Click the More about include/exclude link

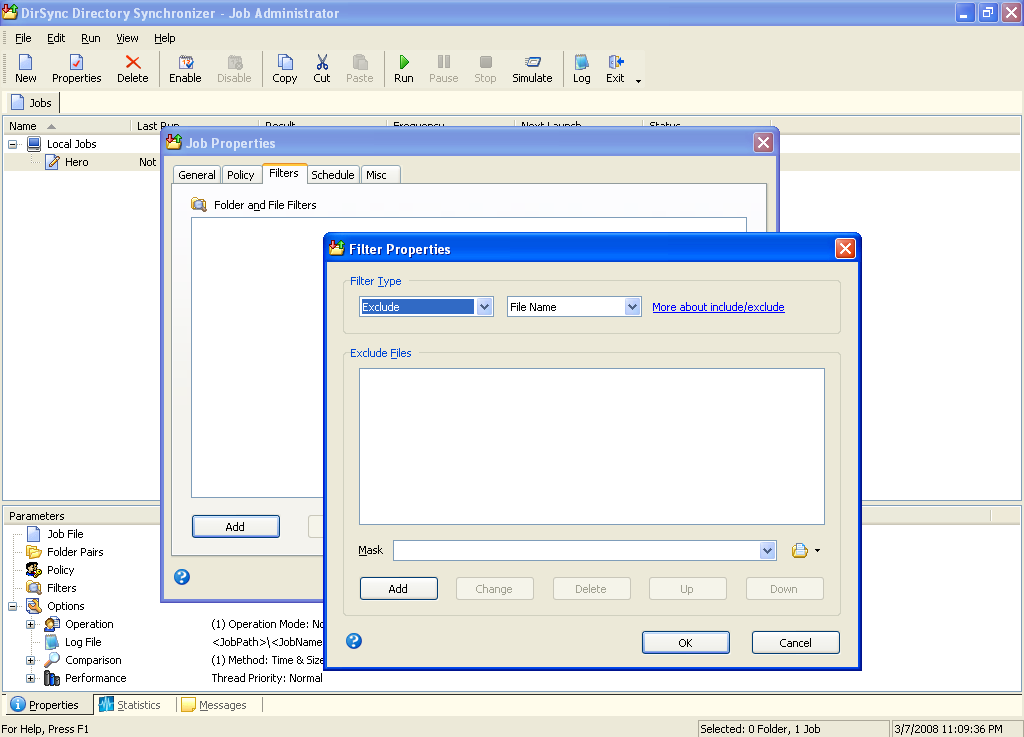[718, 307]
